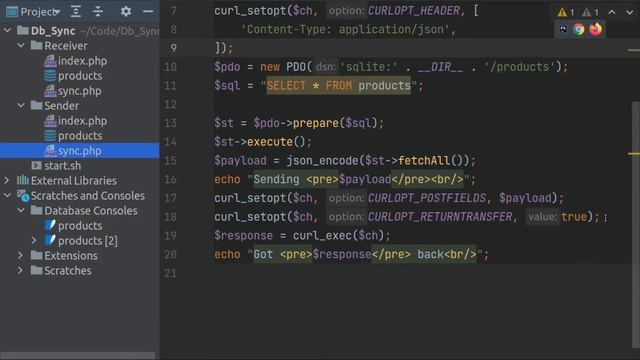Open the products database console
The image size is (640, 360).
click(80, 226)
